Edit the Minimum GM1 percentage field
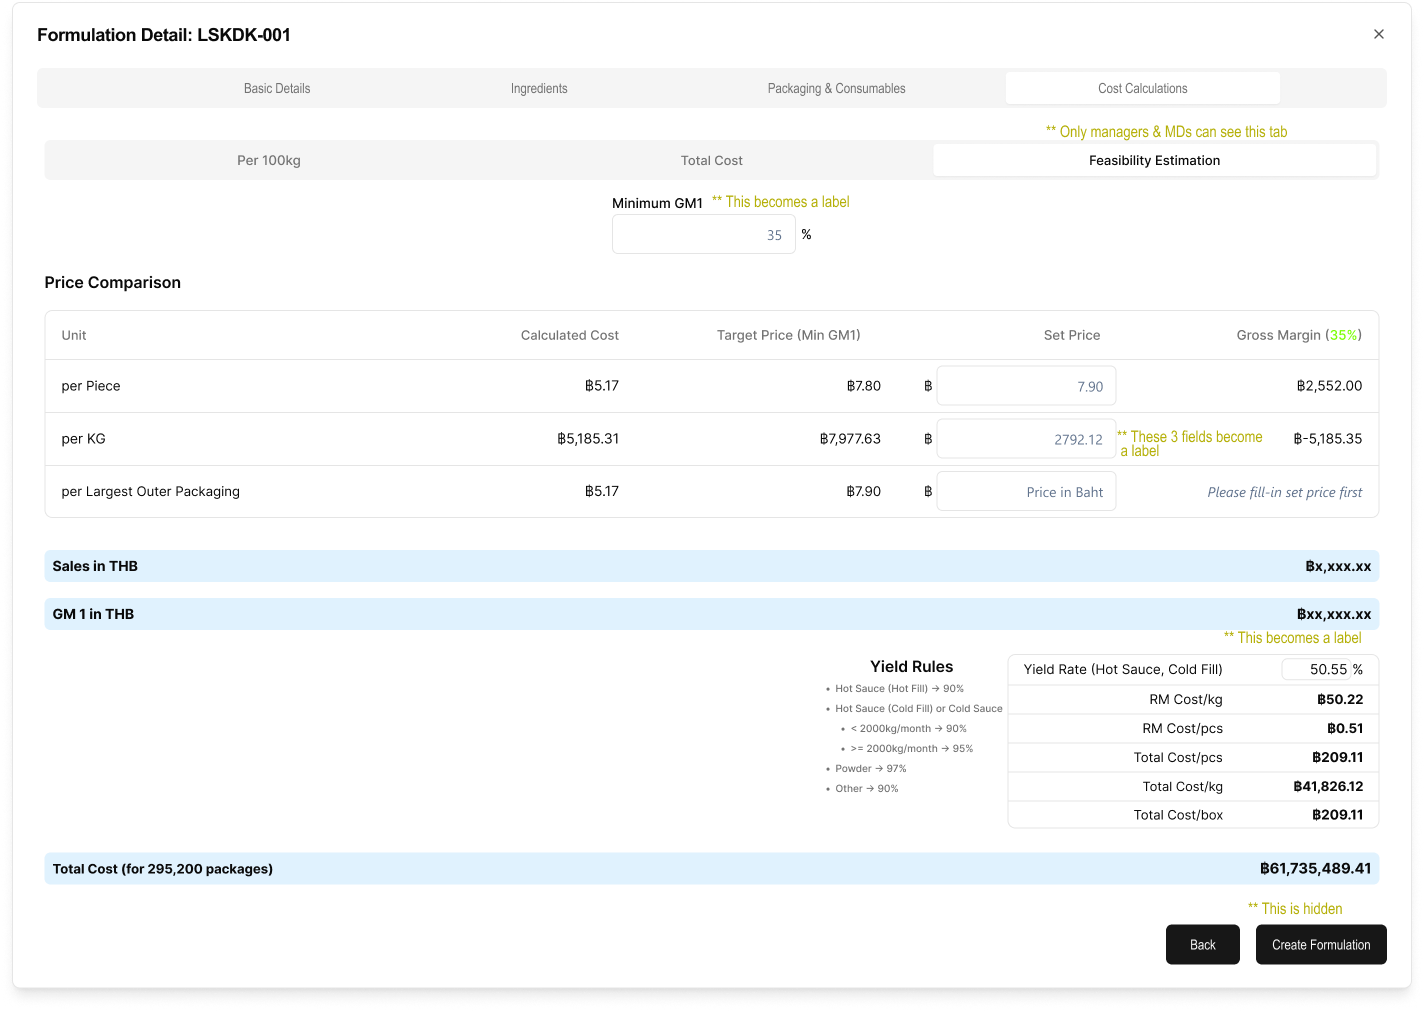The height and width of the screenshot is (1011, 1424). (703, 235)
